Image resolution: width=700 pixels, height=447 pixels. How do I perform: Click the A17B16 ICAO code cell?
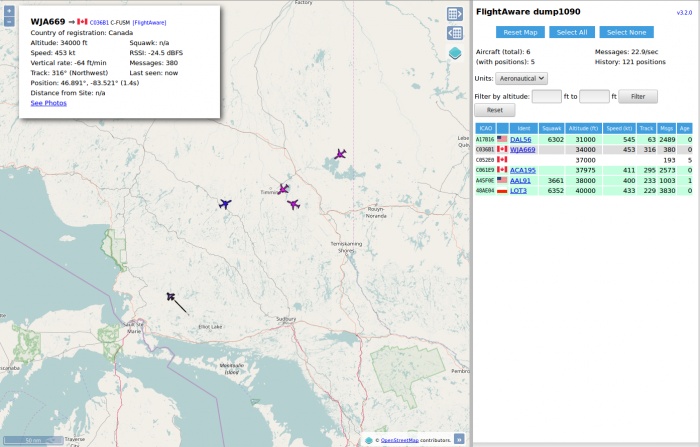click(485, 139)
